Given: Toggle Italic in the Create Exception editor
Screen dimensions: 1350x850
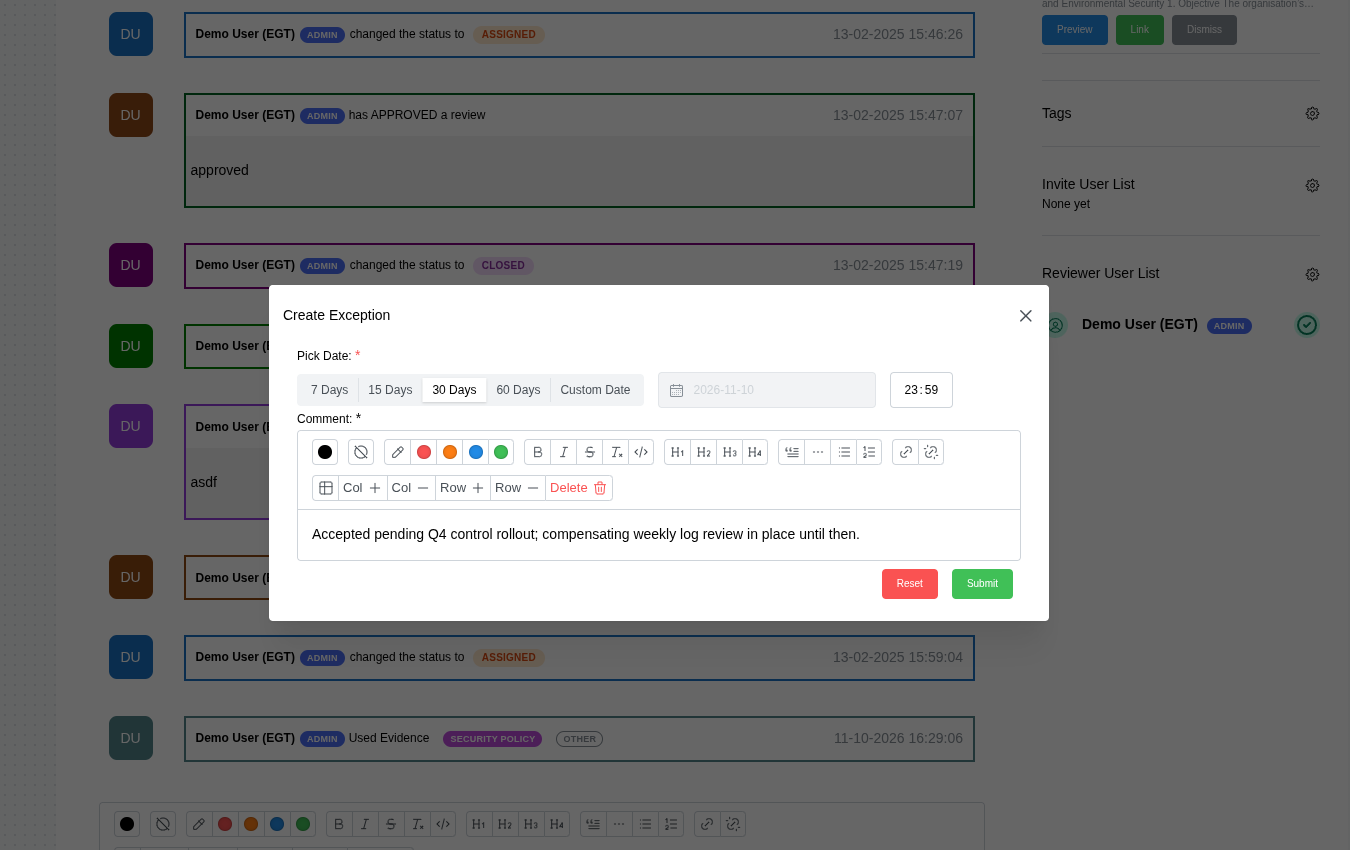Looking at the screenshot, I should pos(564,452).
